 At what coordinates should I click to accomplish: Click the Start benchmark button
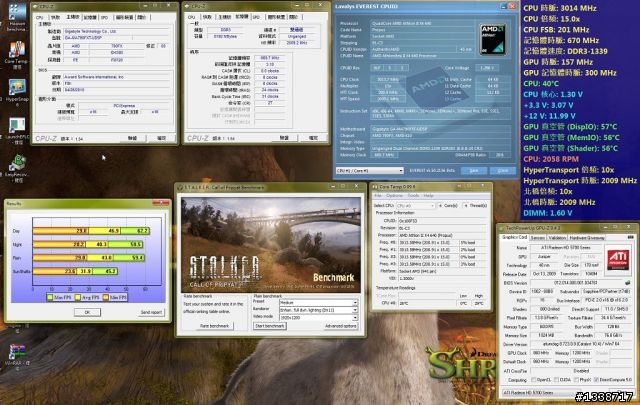pyautogui.click(x=269, y=326)
